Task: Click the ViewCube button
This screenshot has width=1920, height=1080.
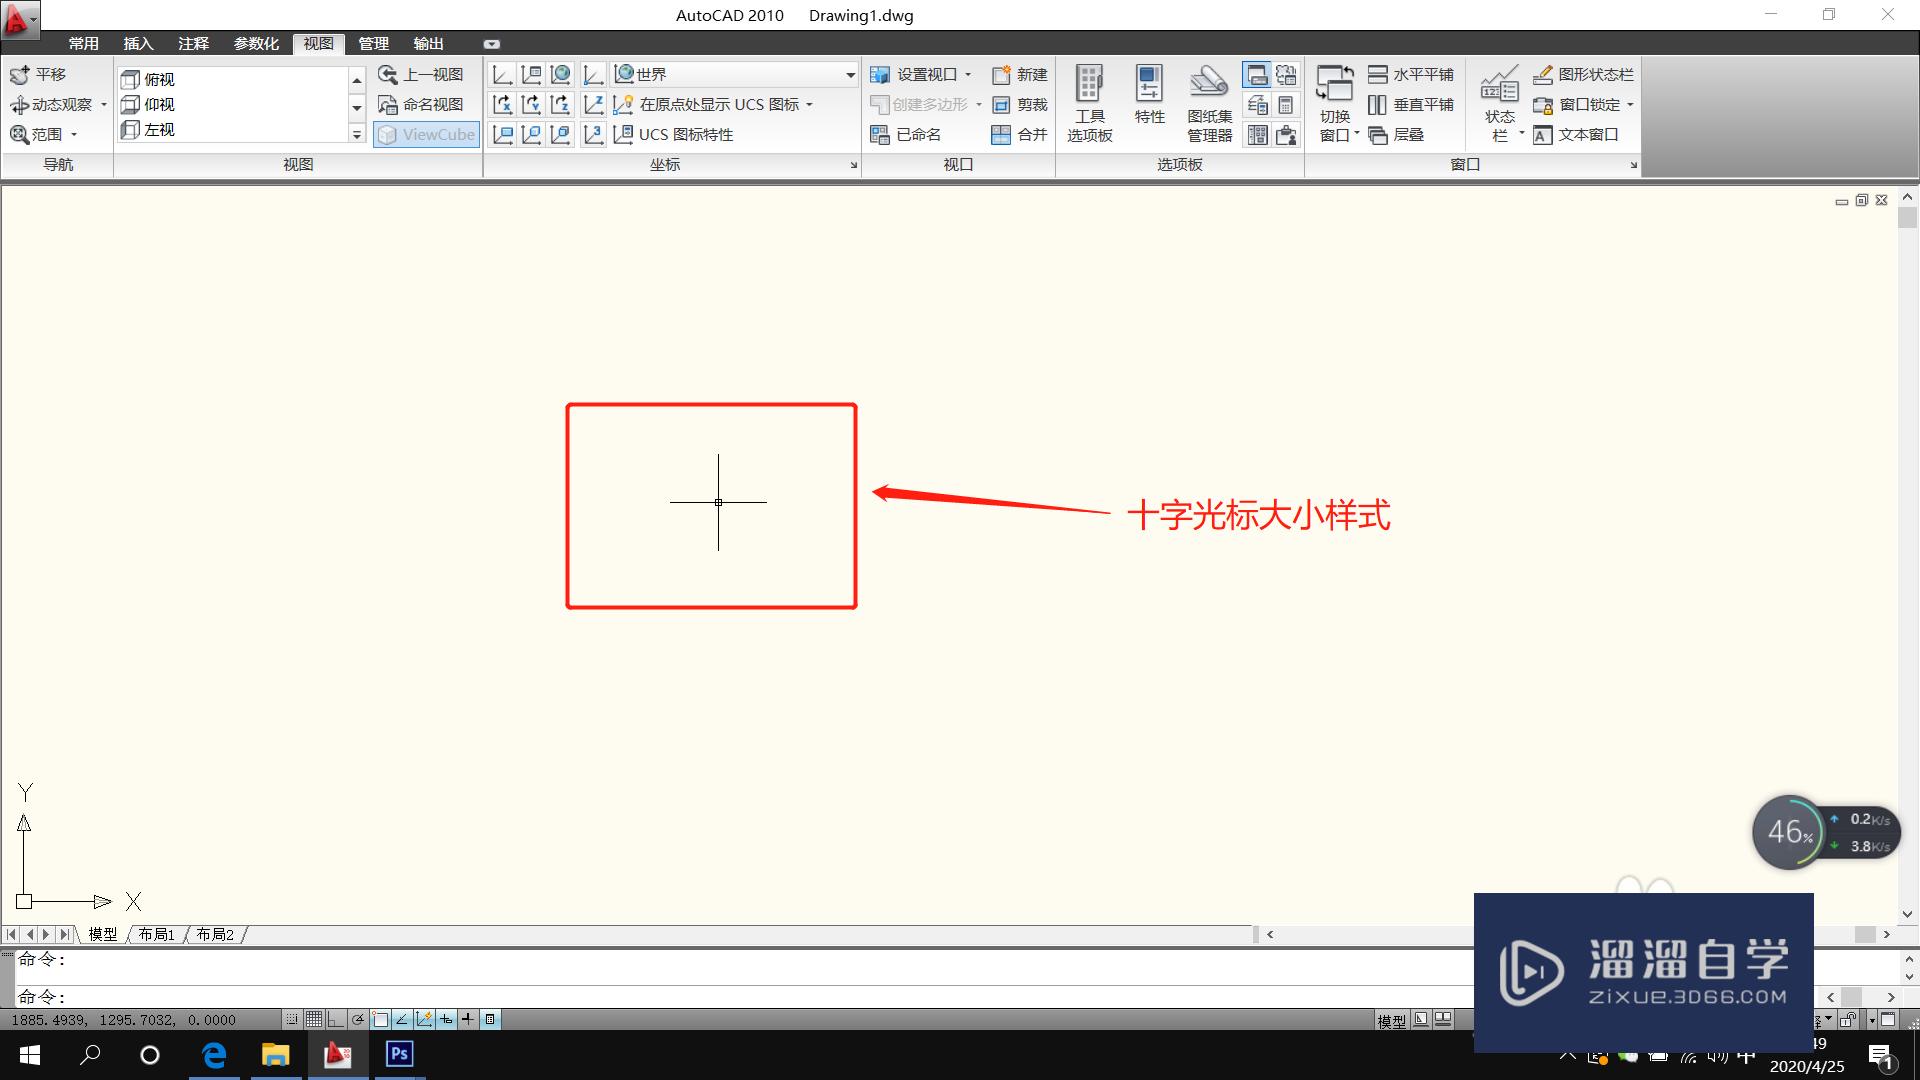Action: (427, 134)
